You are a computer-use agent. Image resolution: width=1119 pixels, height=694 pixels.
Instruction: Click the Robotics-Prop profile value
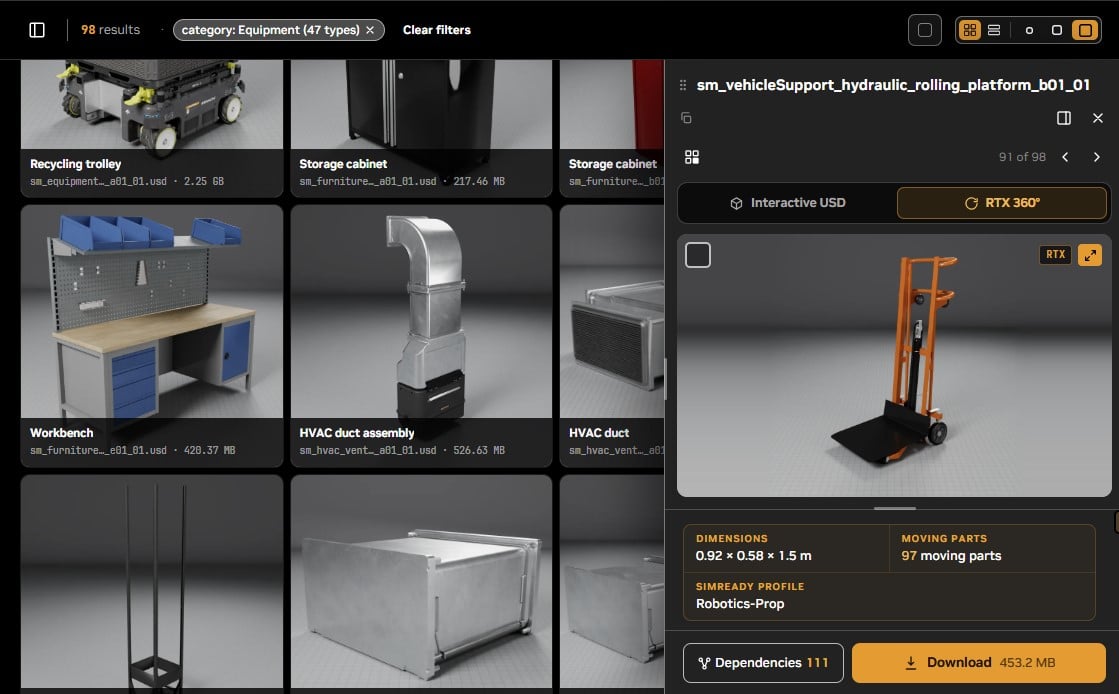pos(740,603)
